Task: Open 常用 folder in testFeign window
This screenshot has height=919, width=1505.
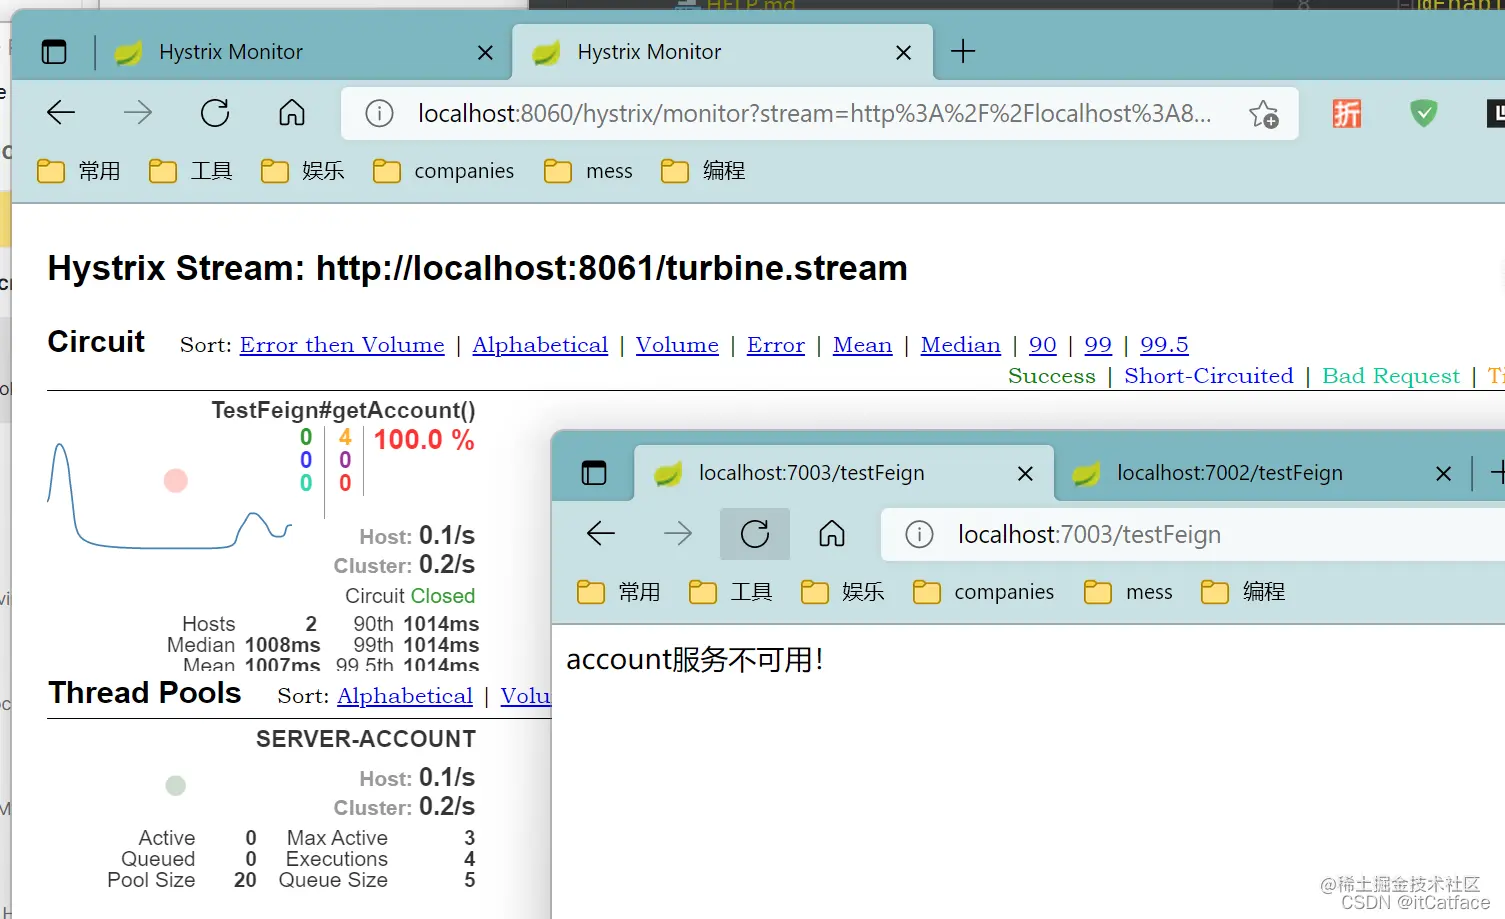Action: pos(619,592)
